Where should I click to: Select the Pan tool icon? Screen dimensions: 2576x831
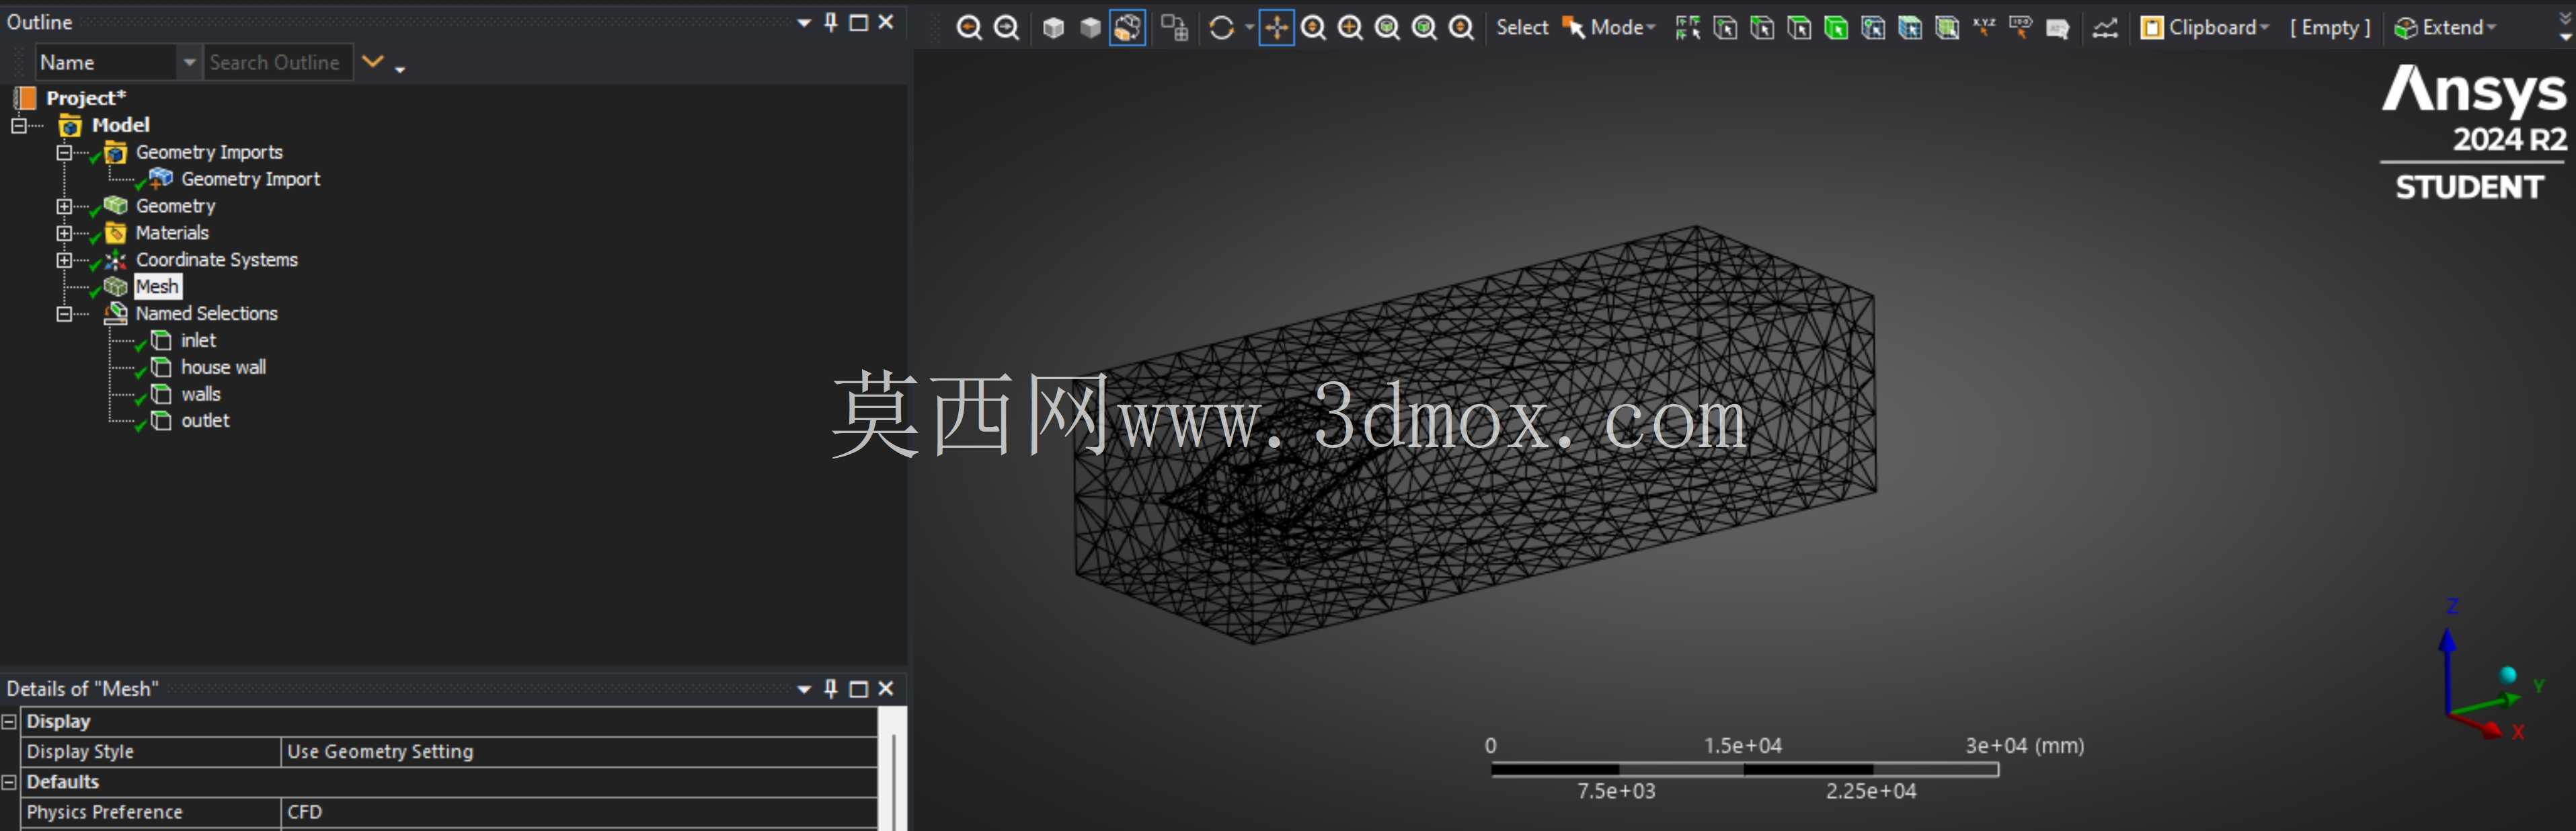coord(1276,28)
